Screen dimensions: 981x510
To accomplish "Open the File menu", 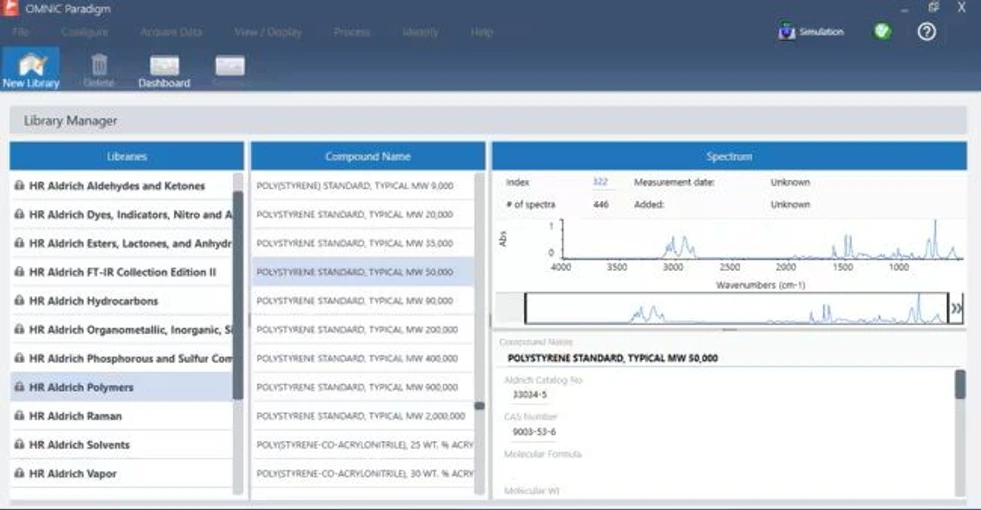I will pos(21,32).
